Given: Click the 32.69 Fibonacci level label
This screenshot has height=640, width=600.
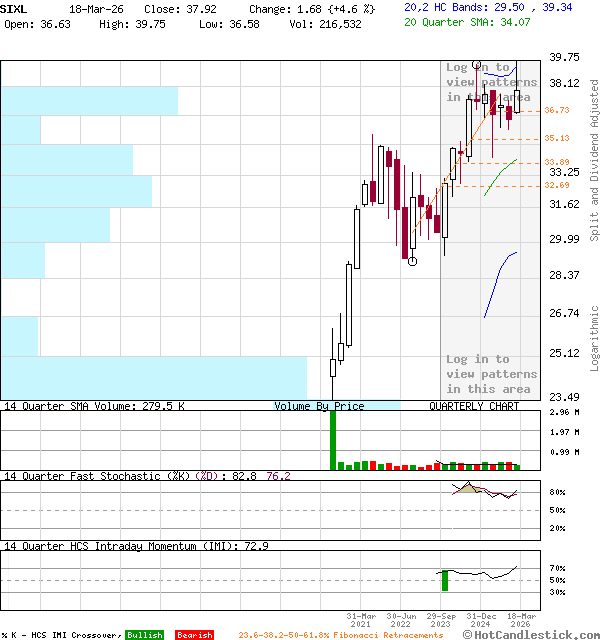Looking at the screenshot, I should (x=557, y=185).
